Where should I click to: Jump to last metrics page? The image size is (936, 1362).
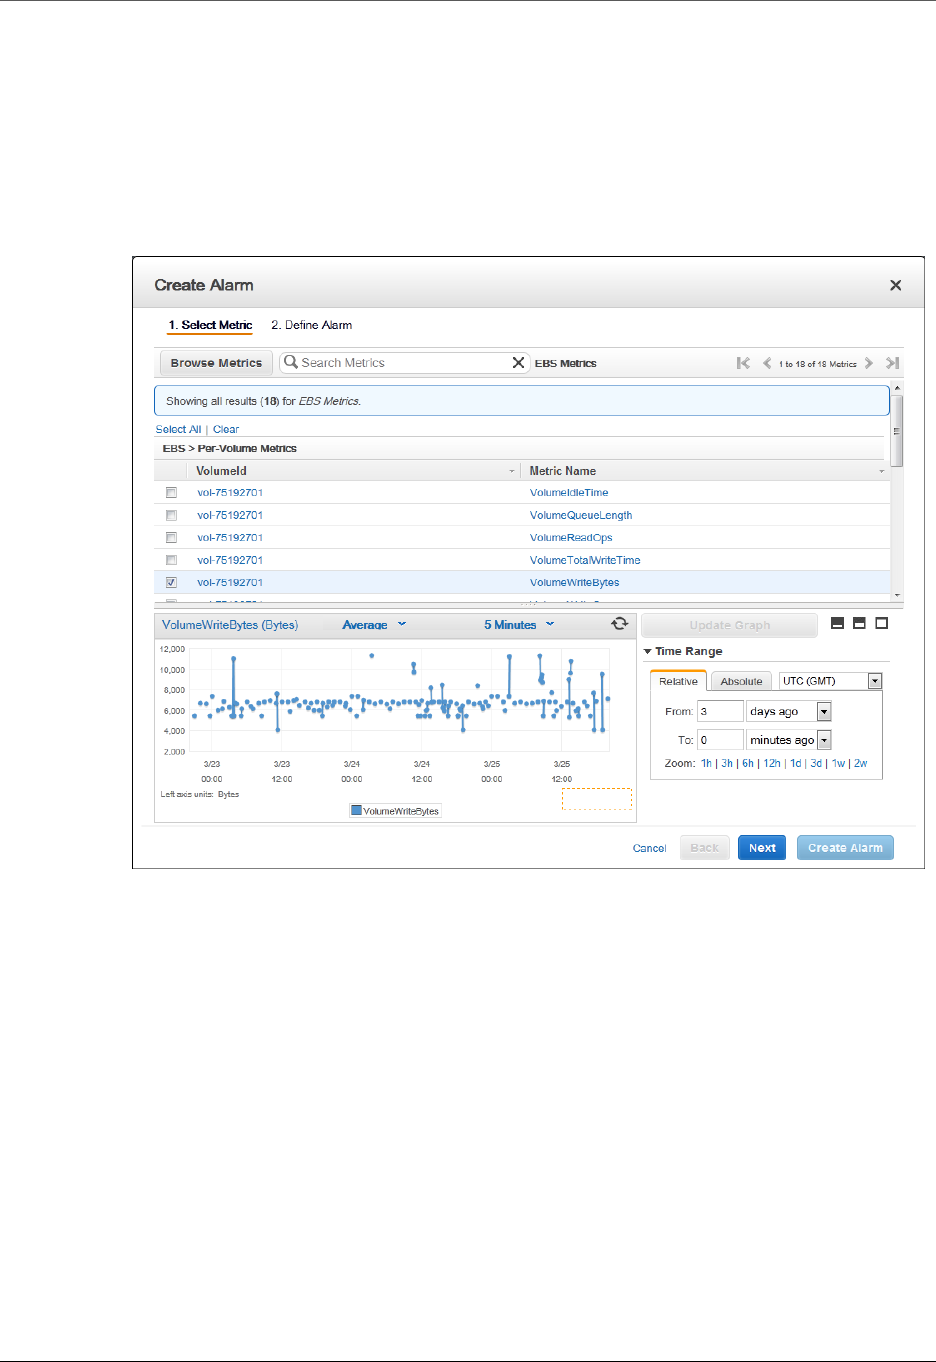click(x=892, y=363)
